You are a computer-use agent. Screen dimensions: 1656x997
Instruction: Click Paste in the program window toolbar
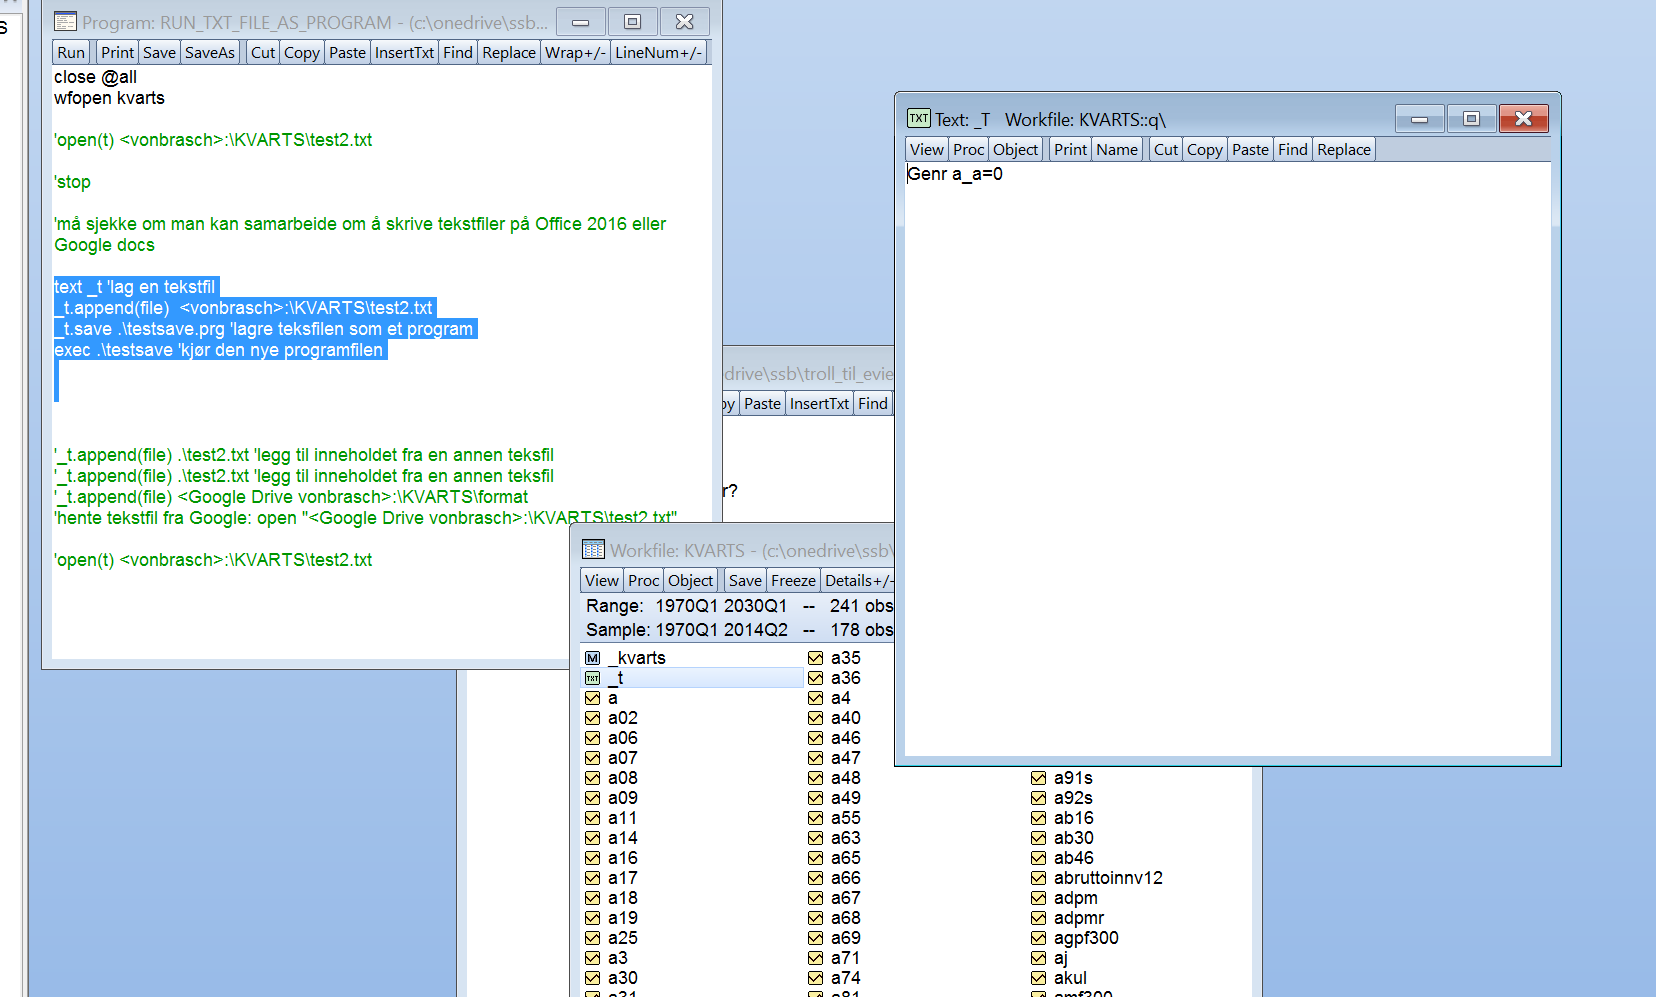point(347,52)
